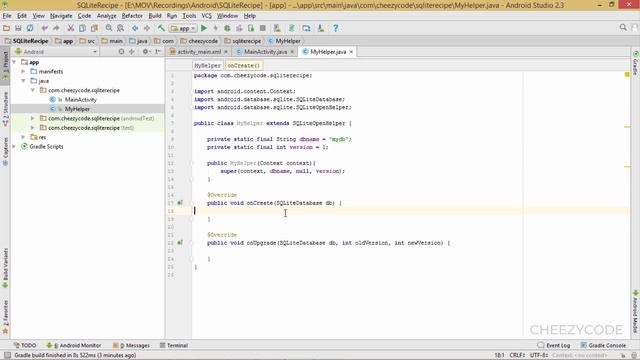Open the Android project view dropdown

click(56, 52)
